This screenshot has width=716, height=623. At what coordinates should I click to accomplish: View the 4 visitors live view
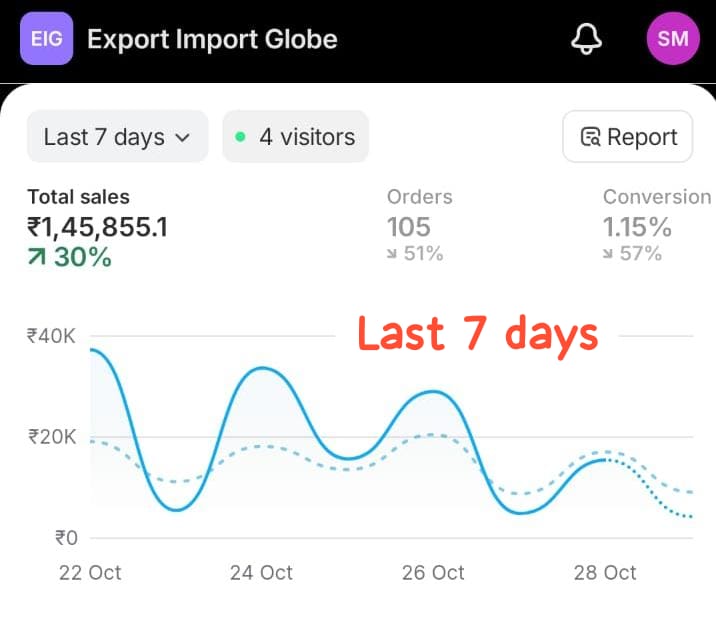pyautogui.click(x=296, y=137)
